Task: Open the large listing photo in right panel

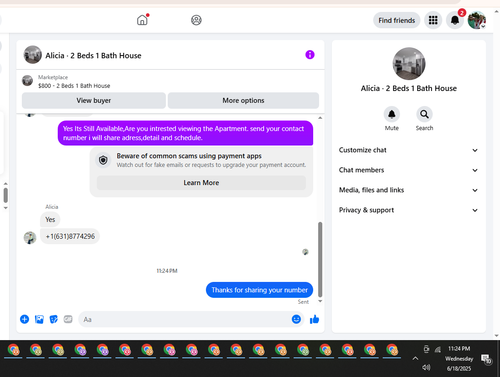Action: pyautogui.click(x=409, y=64)
